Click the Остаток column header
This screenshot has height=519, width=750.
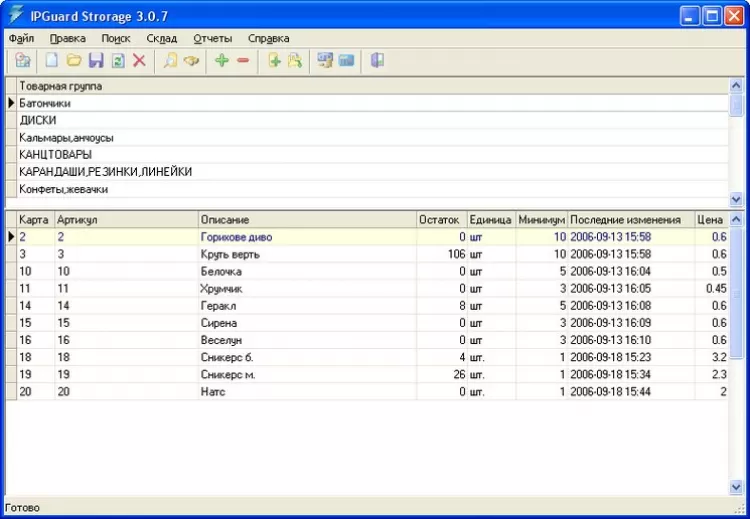[x=440, y=220]
